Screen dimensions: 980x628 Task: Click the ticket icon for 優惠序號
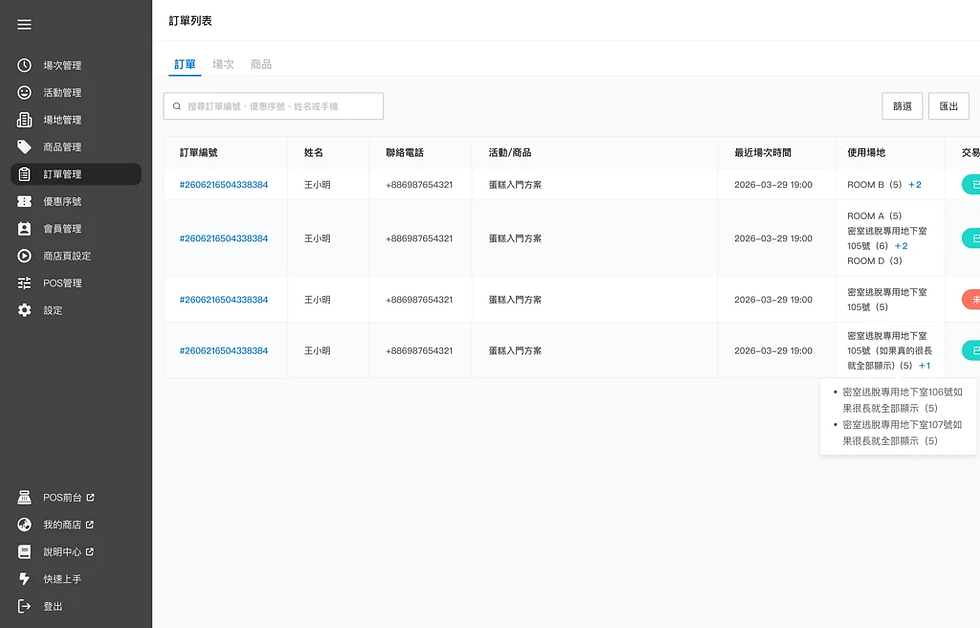click(x=24, y=201)
